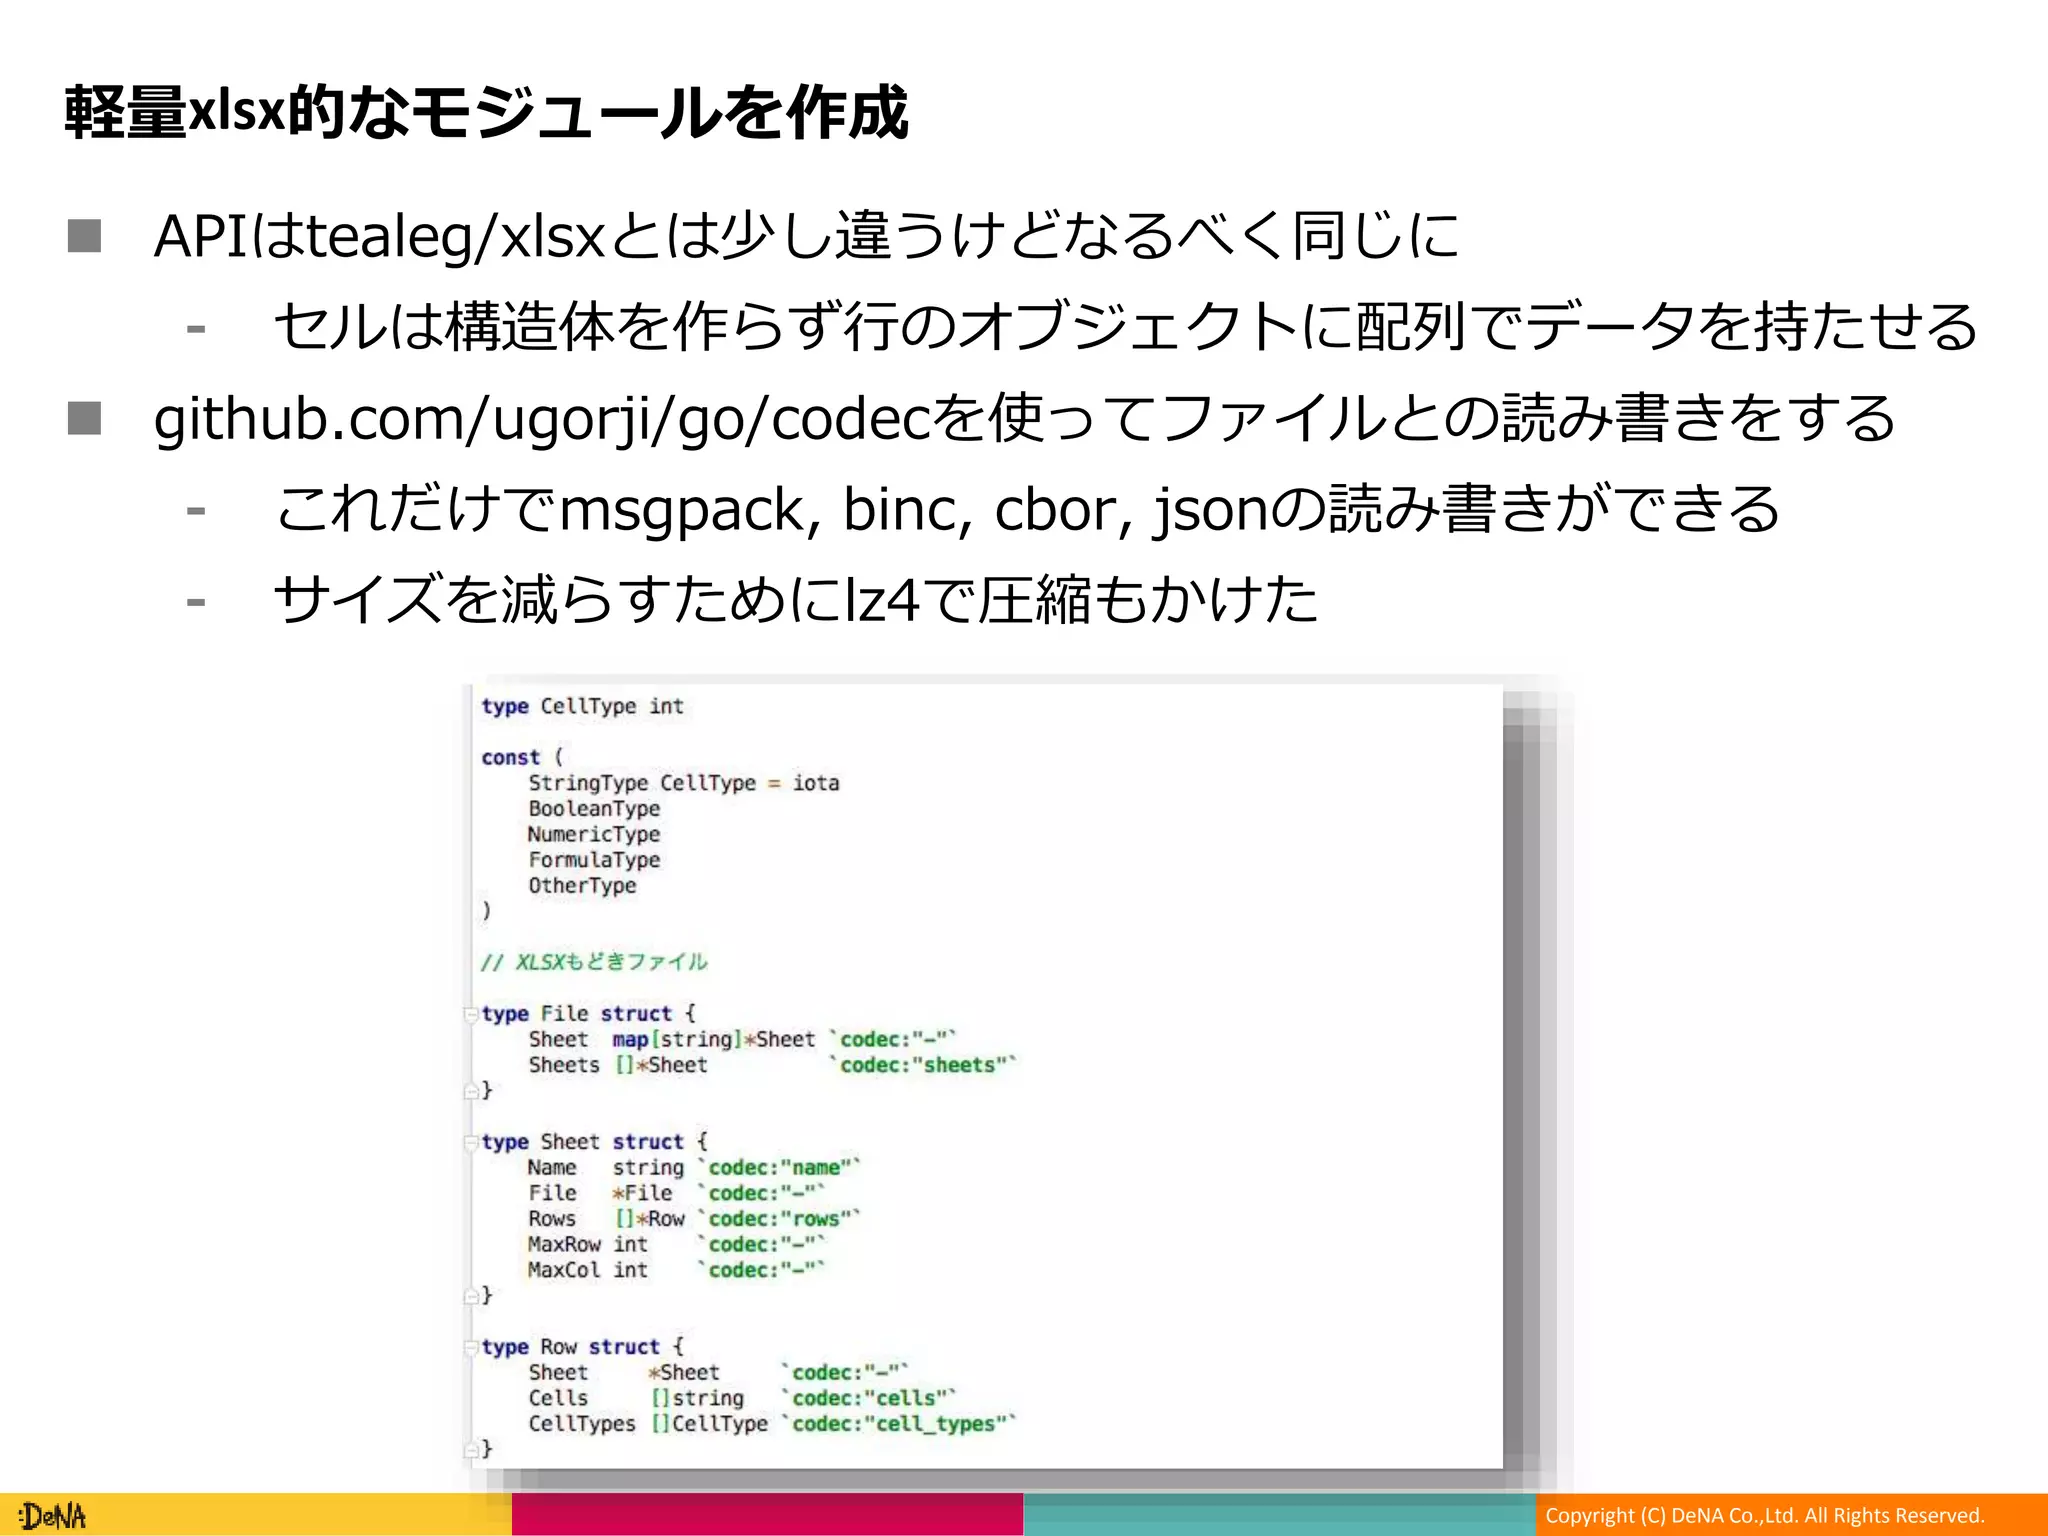This screenshot has height=1536, width=2048.
Task: Click 'type Sheet struct {' line
Action: [x=594, y=1142]
